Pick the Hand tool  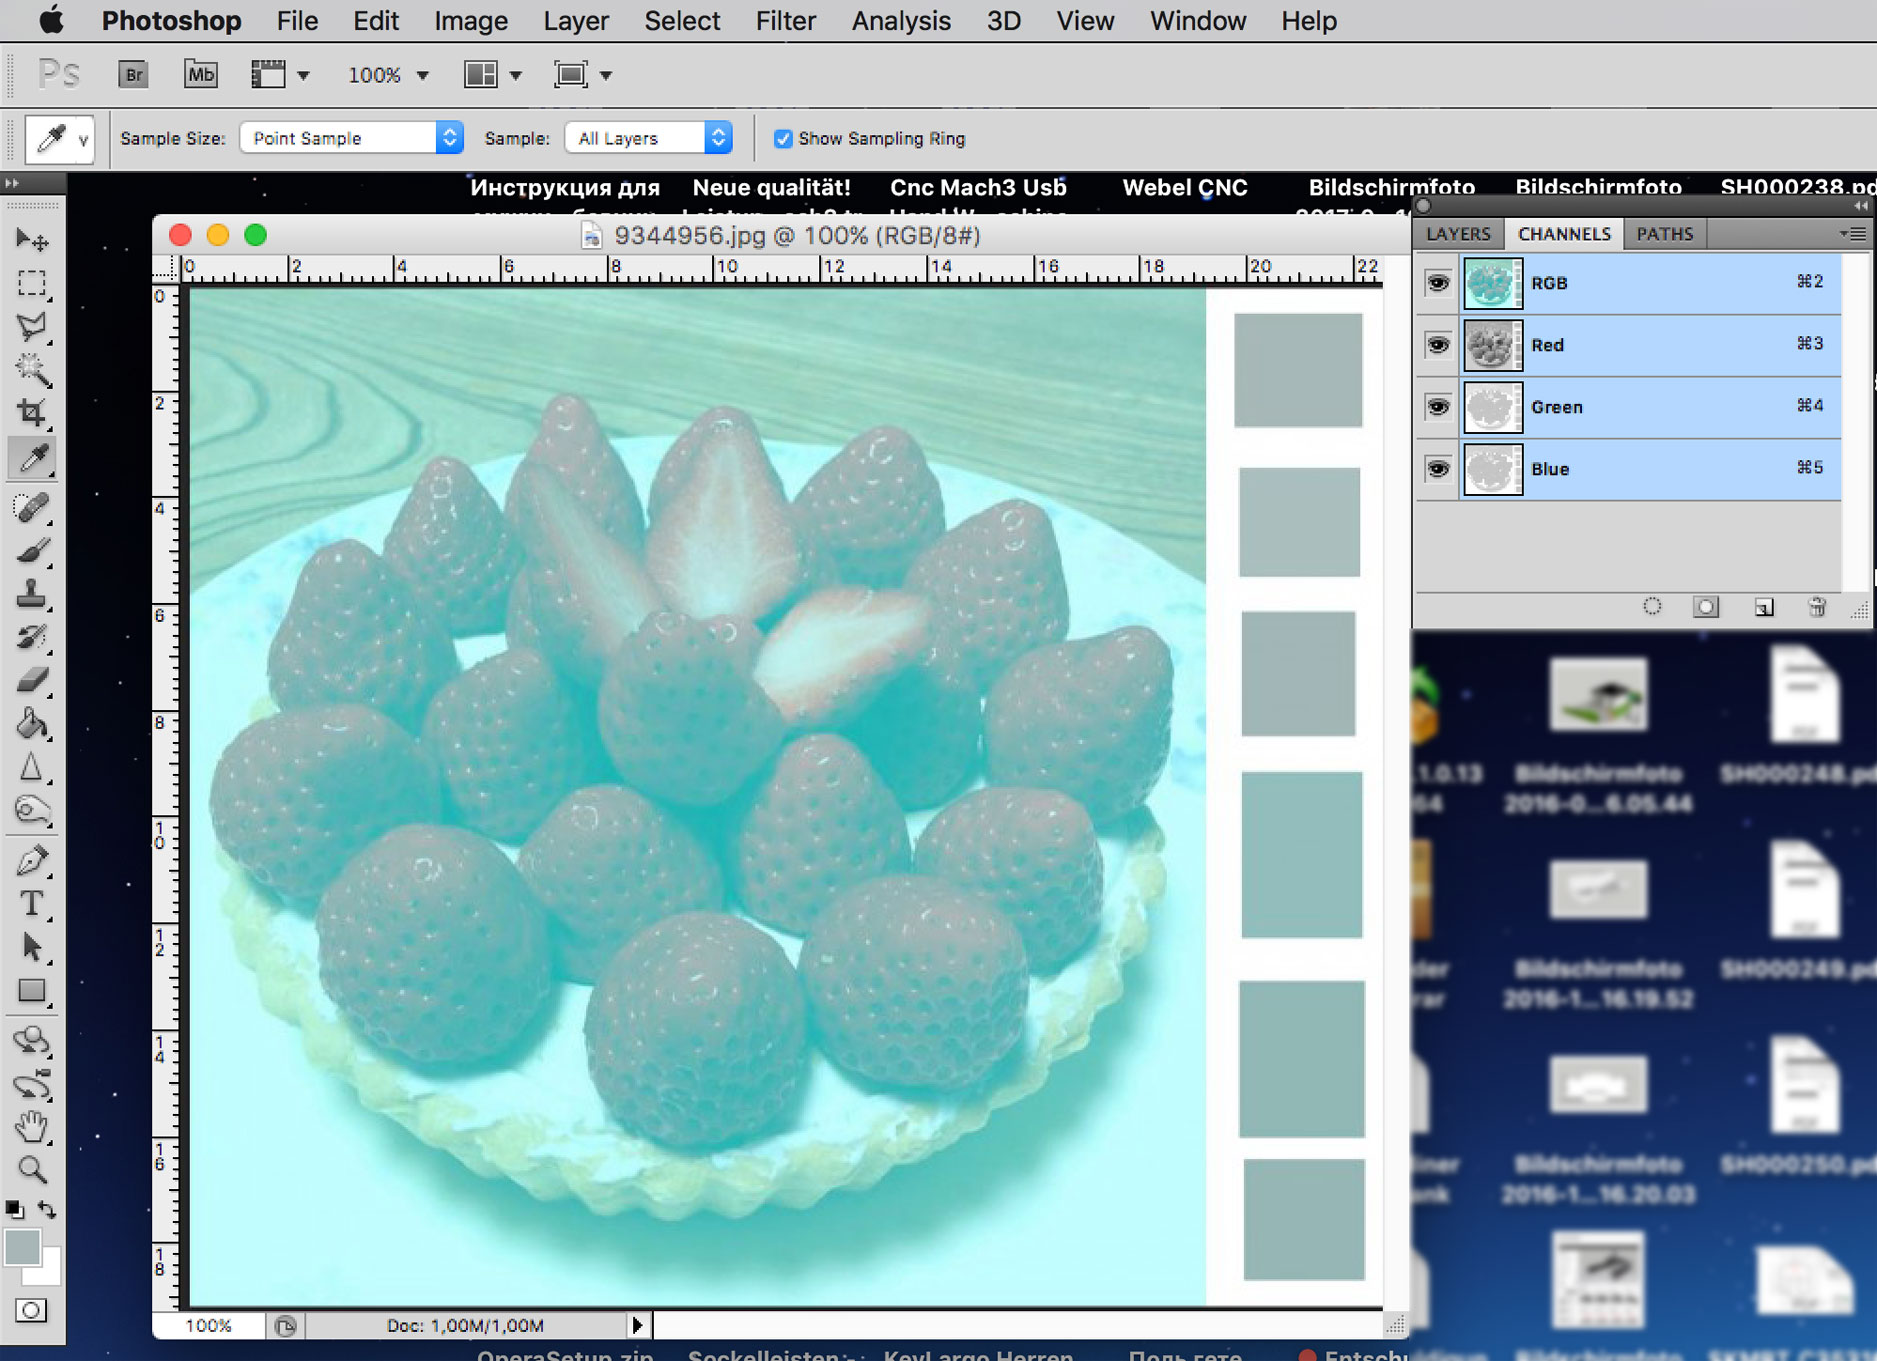tap(32, 1126)
